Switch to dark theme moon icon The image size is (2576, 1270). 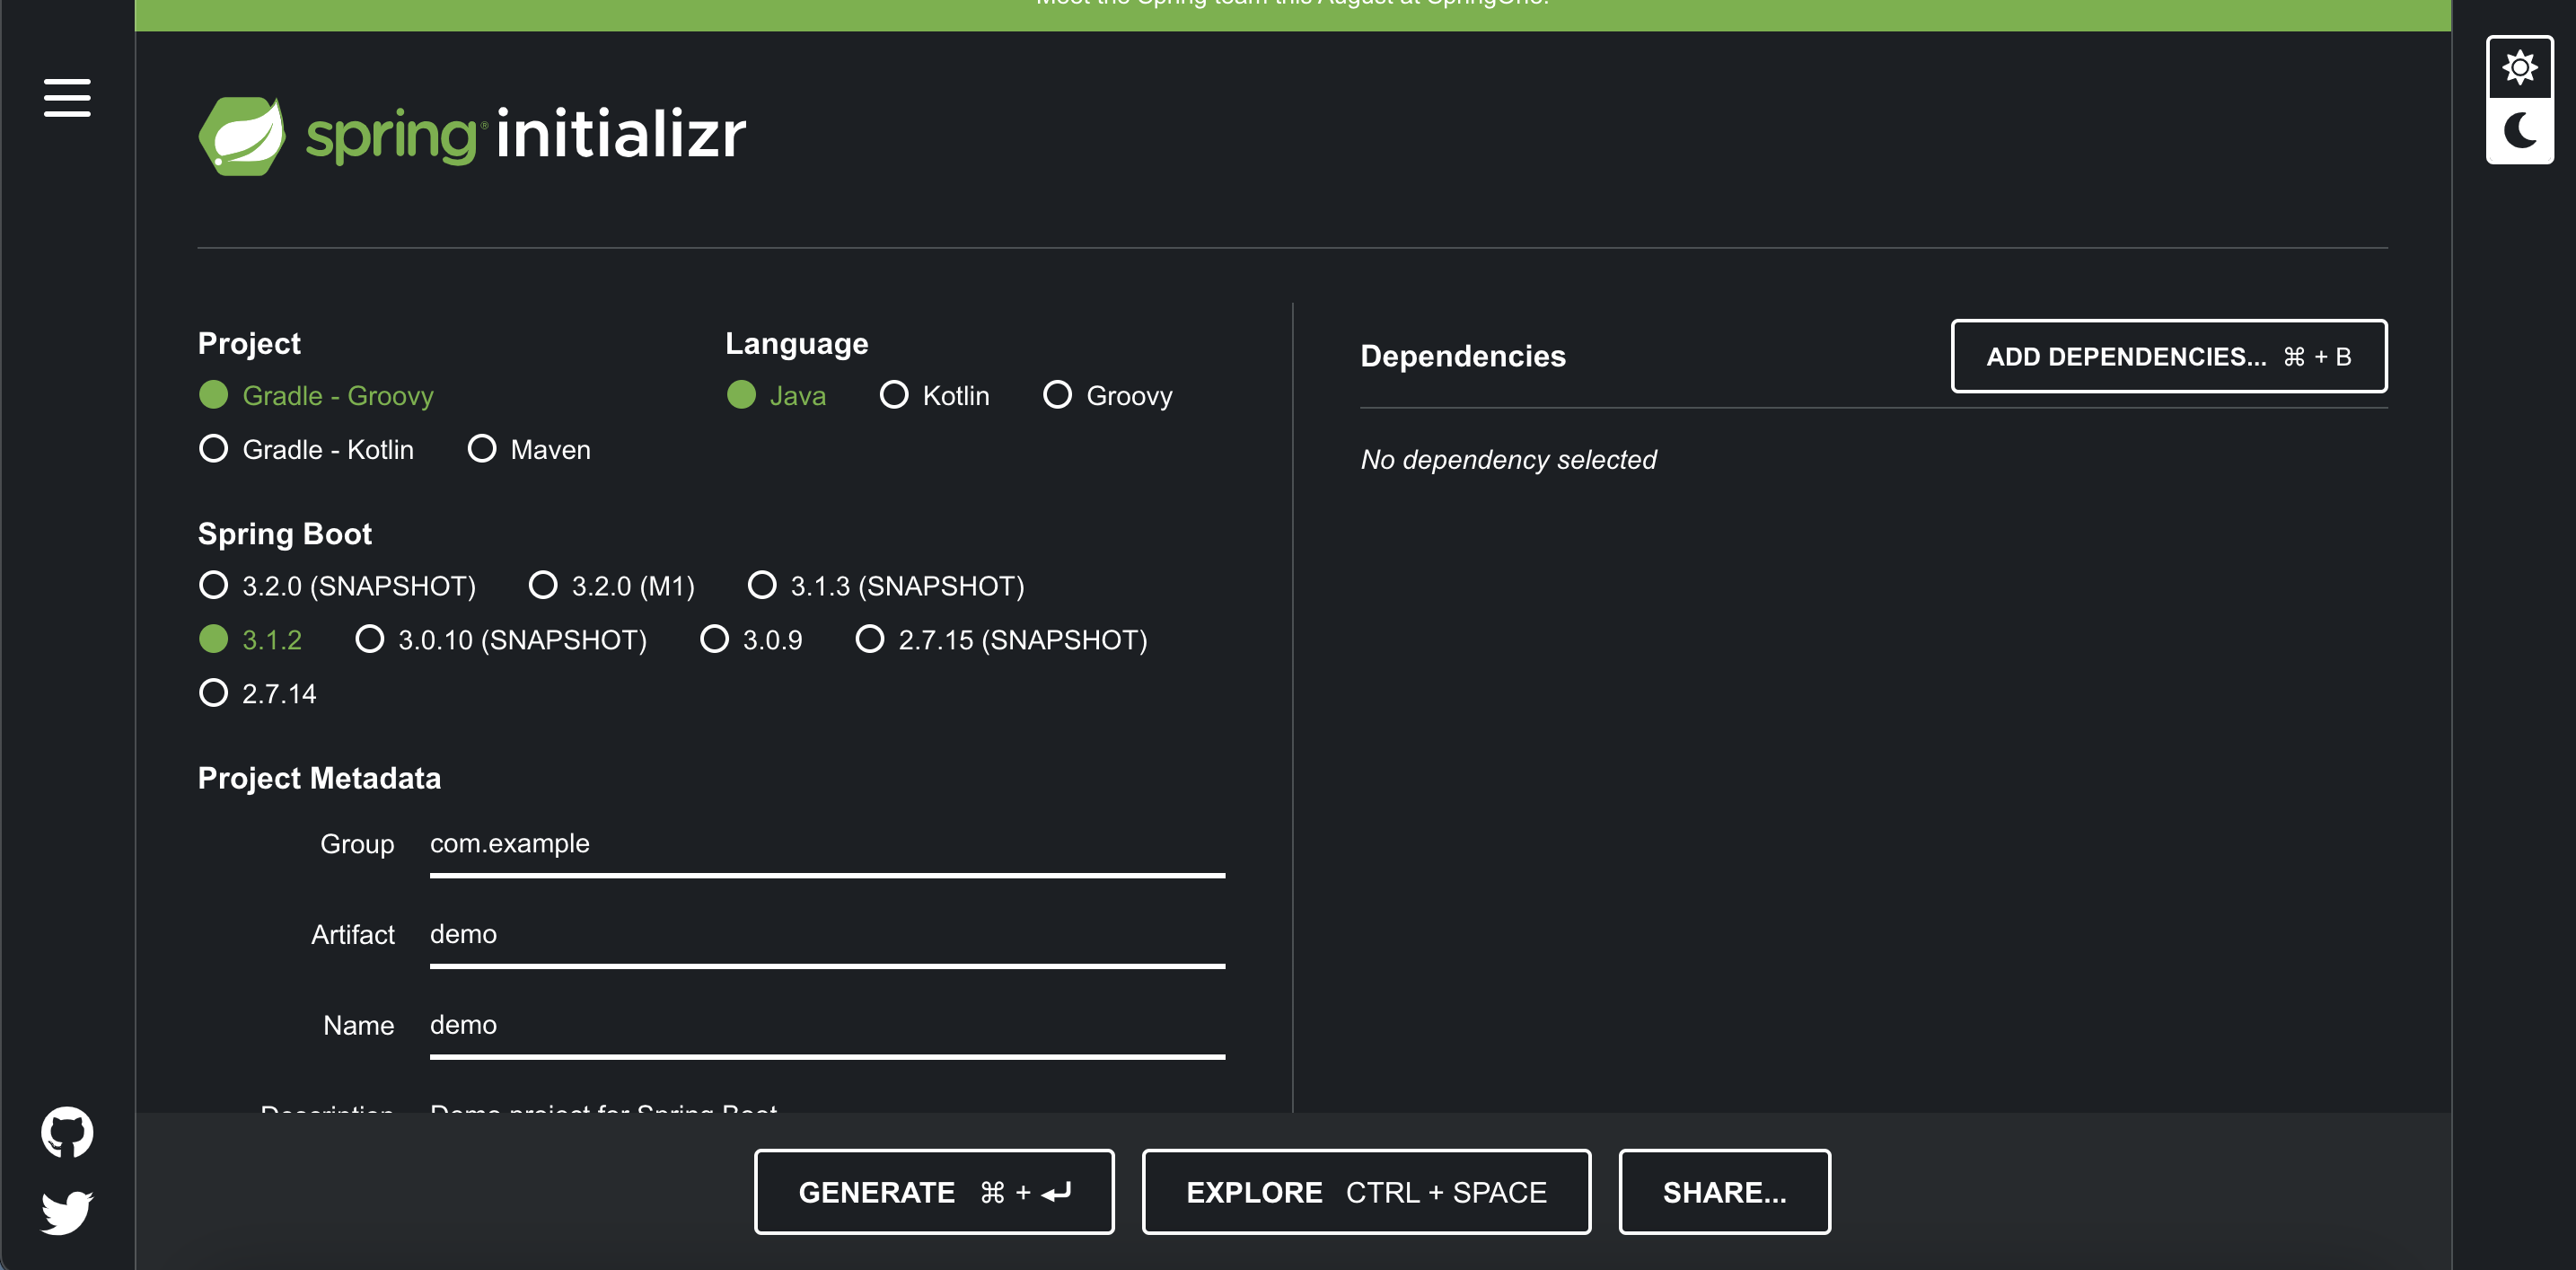[x=2519, y=130]
